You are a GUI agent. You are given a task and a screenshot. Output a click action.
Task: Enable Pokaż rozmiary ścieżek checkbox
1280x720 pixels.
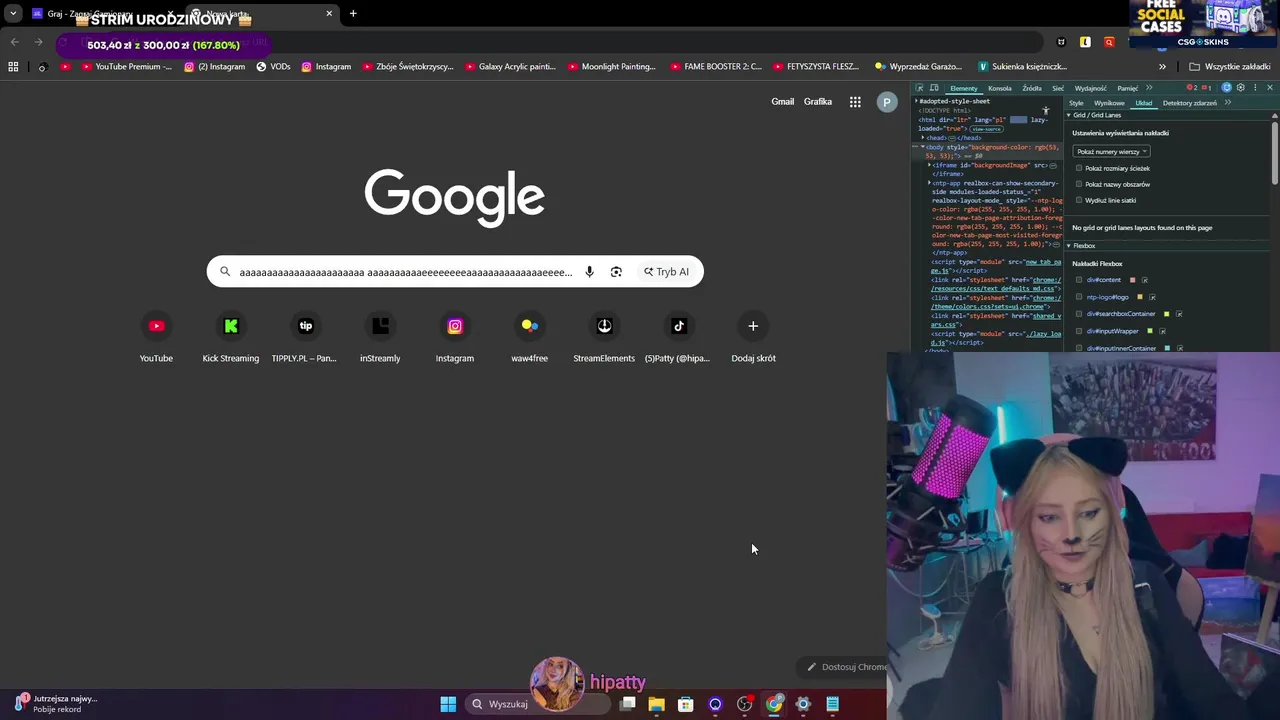[x=1079, y=168]
